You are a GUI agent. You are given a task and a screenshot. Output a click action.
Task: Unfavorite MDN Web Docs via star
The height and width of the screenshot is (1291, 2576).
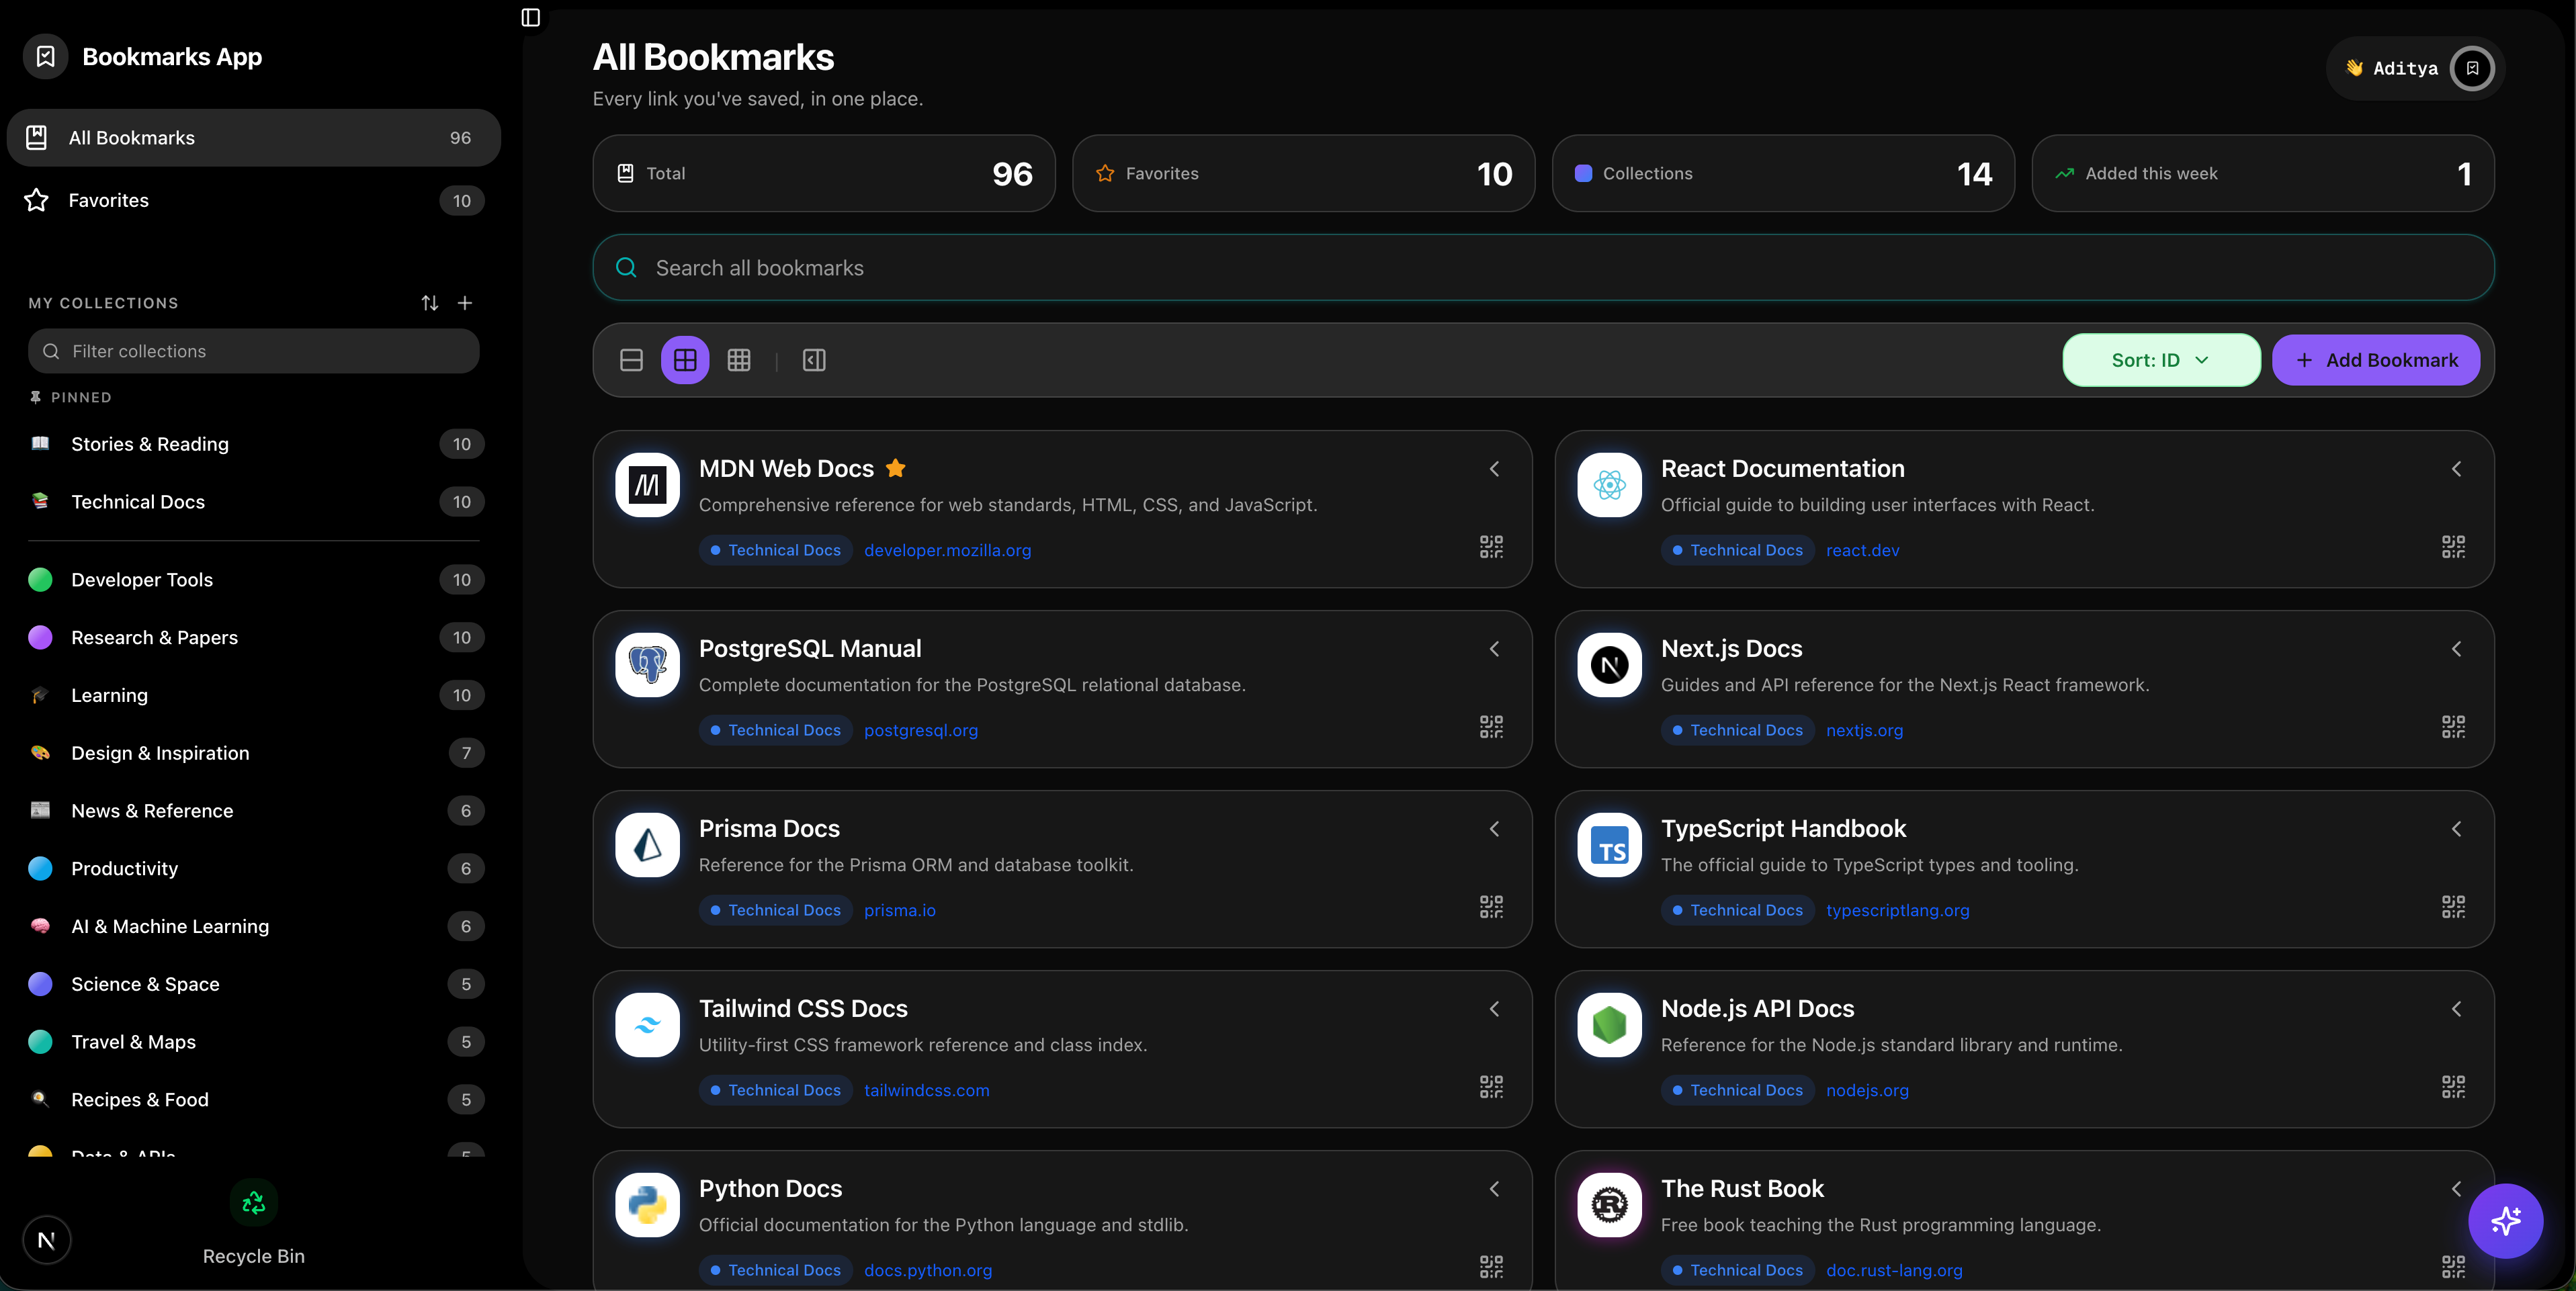pyautogui.click(x=896, y=468)
